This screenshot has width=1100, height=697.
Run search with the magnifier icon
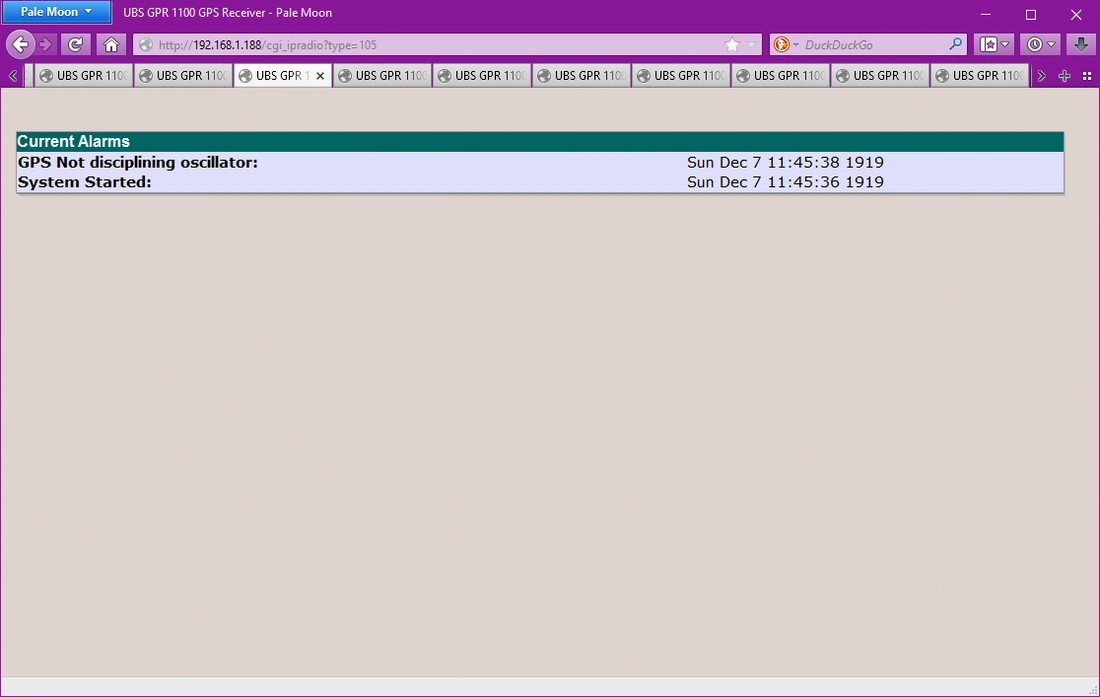tap(955, 44)
